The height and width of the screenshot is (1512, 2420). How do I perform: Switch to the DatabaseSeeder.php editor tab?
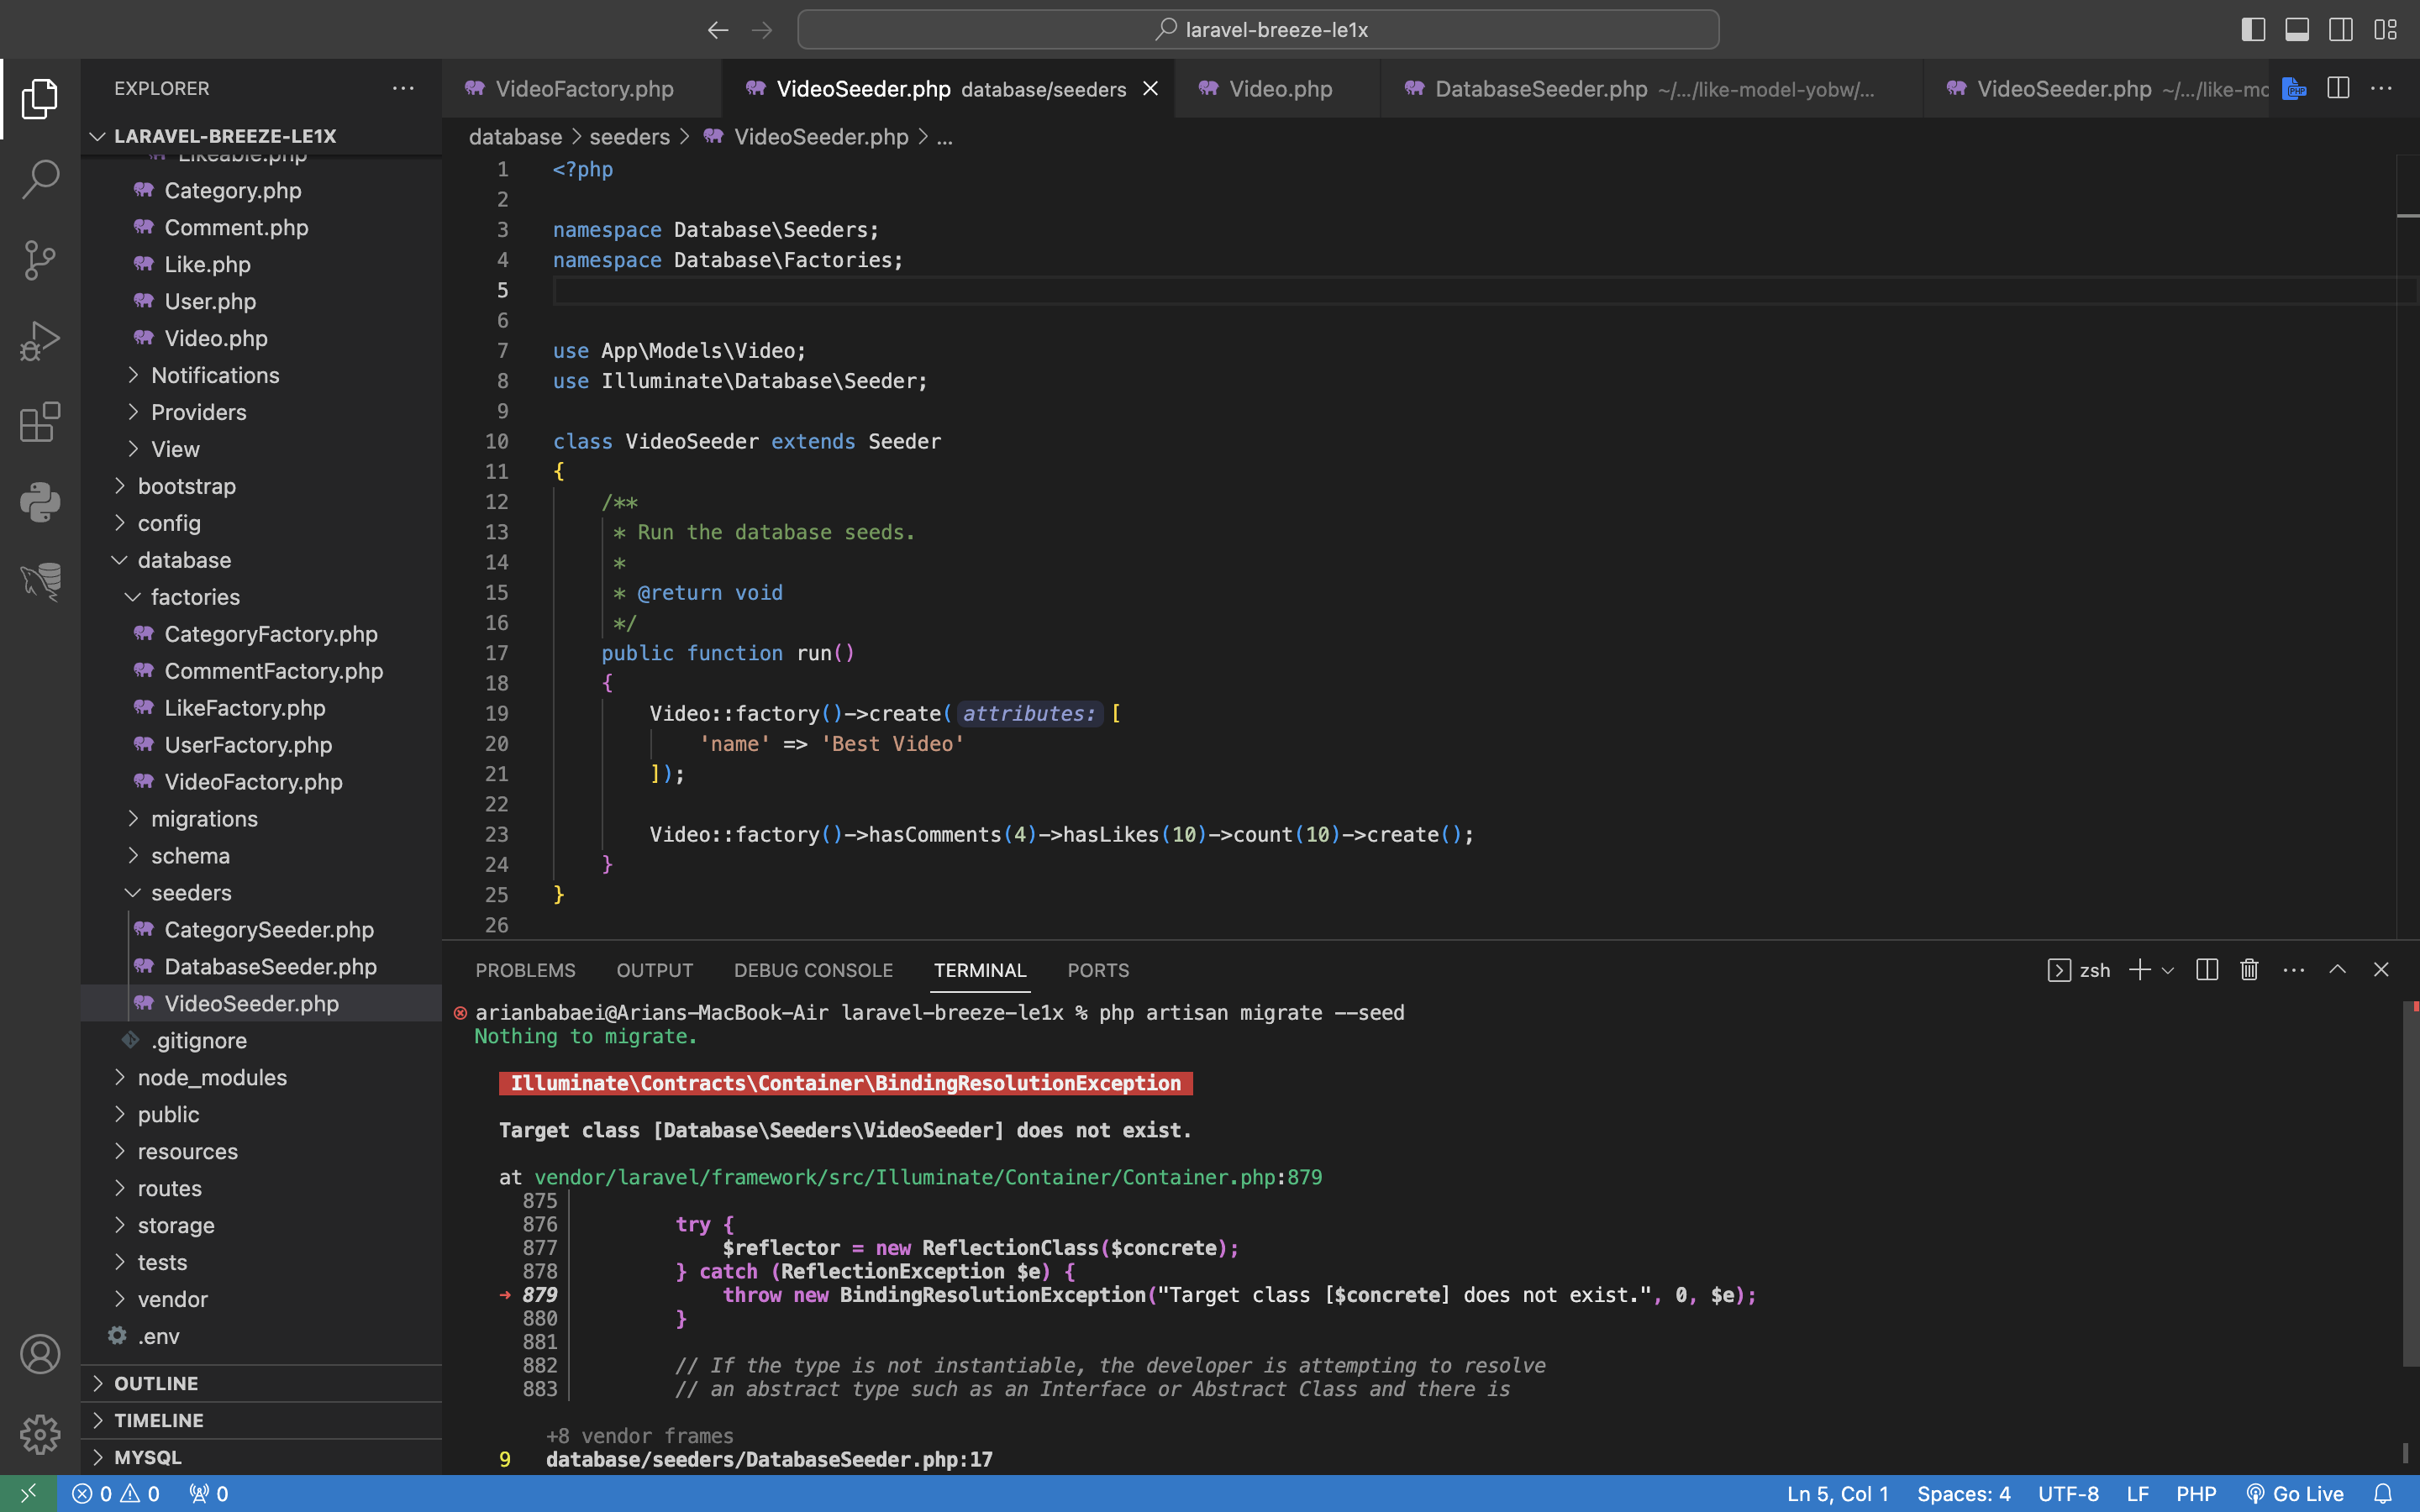coord(1651,89)
